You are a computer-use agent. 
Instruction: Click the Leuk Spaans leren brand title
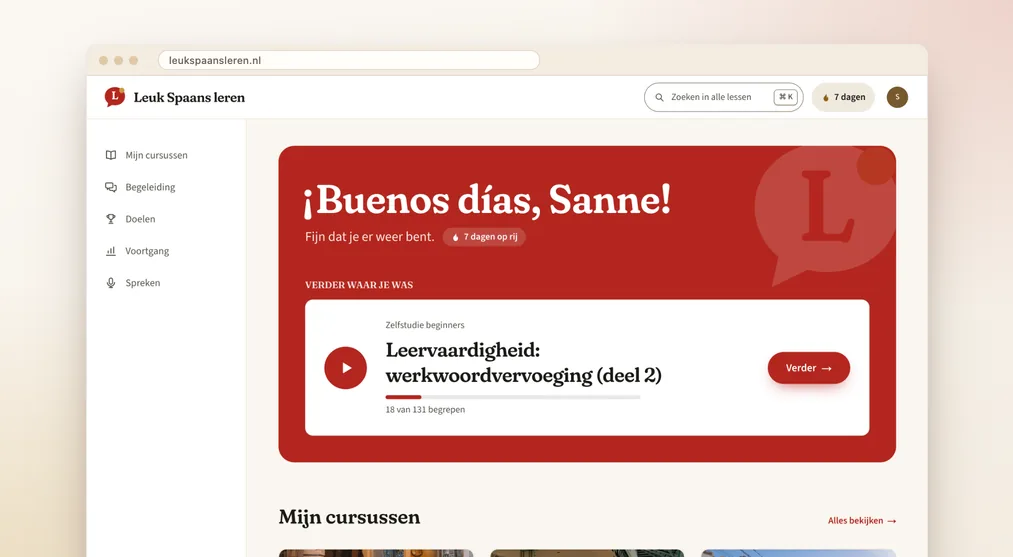(189, 98)
